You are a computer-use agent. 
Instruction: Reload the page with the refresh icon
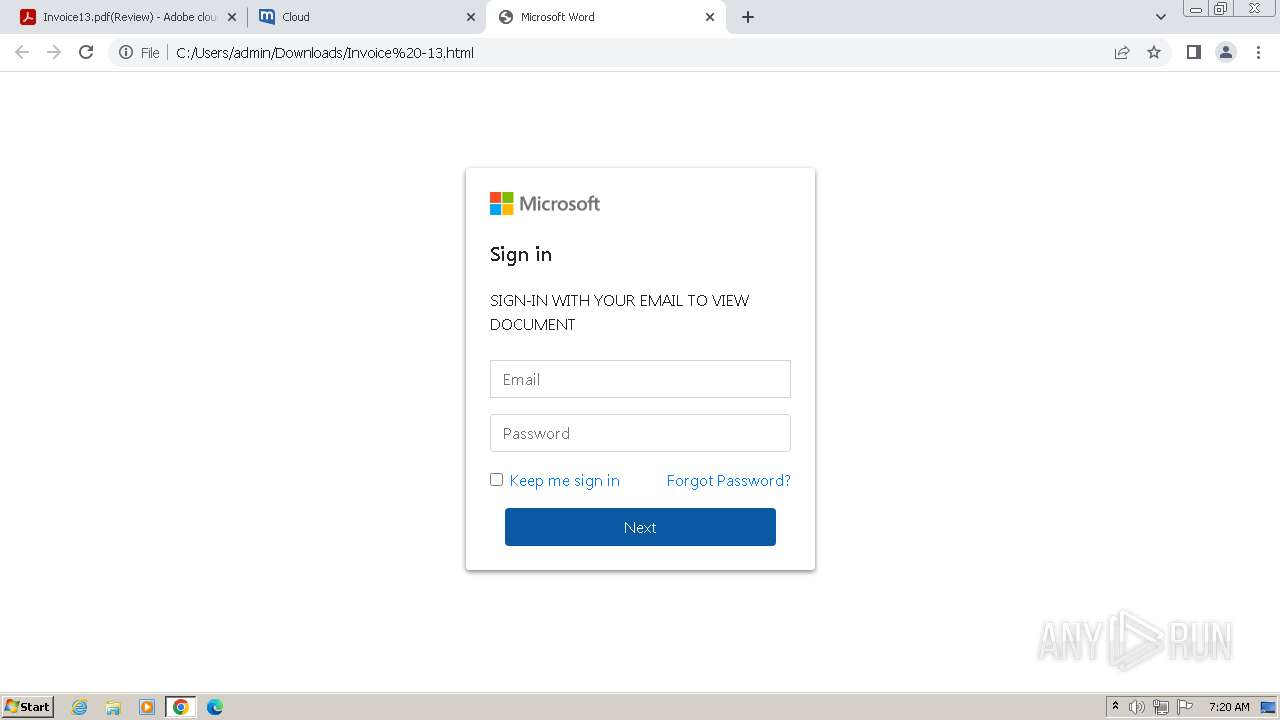(x=86, y=52)
